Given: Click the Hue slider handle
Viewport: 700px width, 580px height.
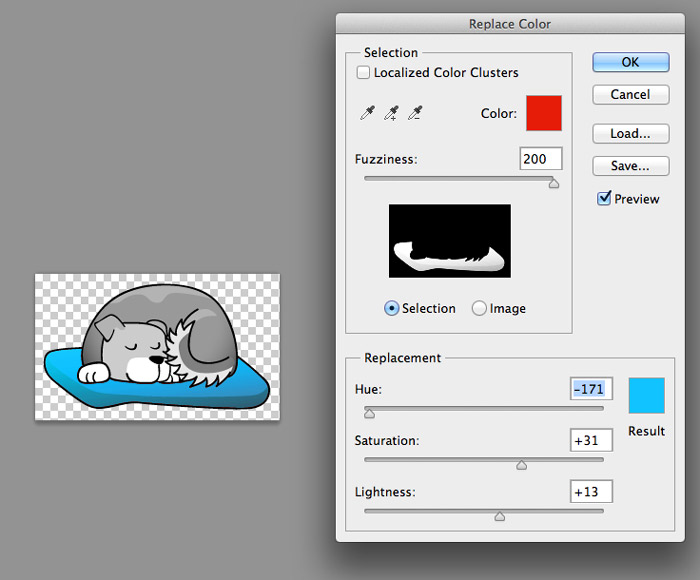Looking at the screenshot, I should (369, 412).
